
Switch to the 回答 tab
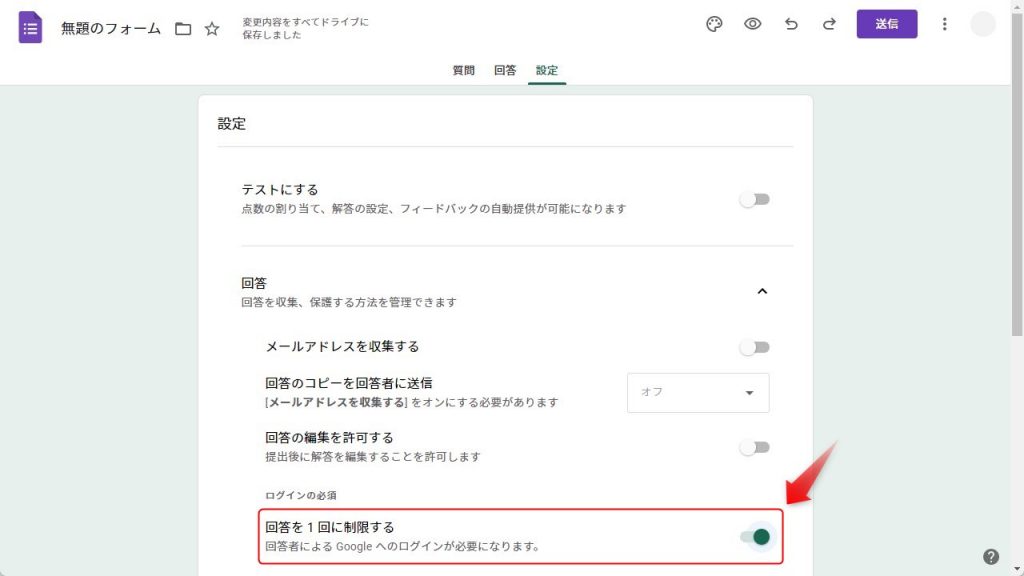click(x=505, y=70)
